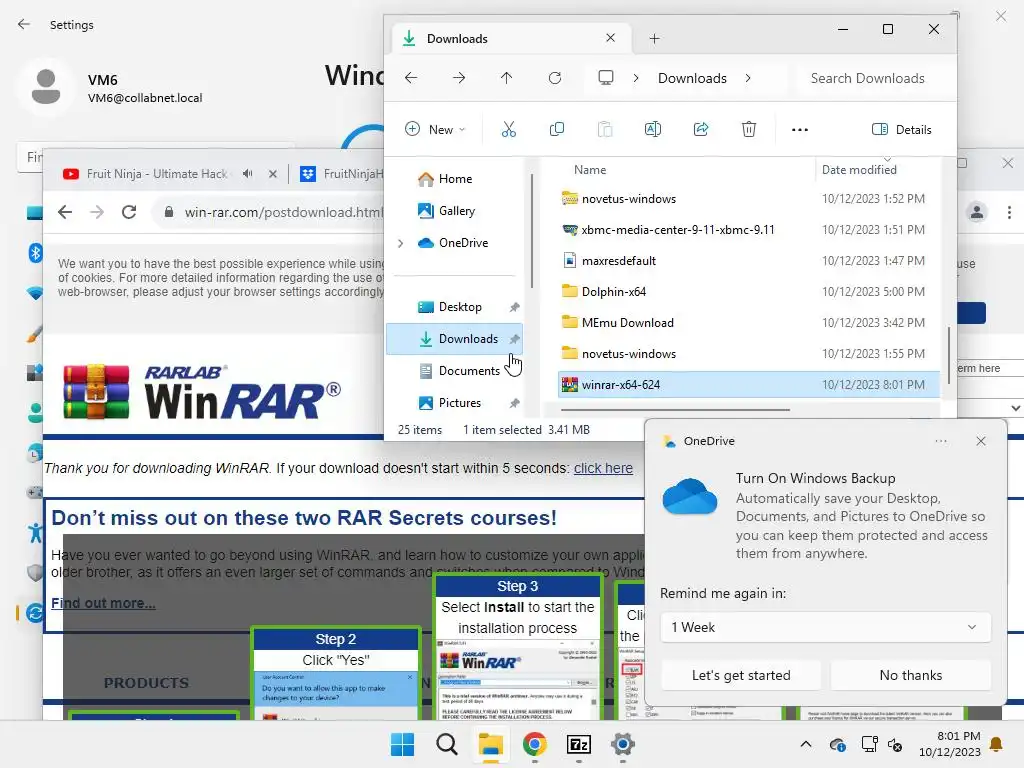Open Search from the taskbar
The height and width of the screenshot is (768, 1024).
tap(447, 744)
